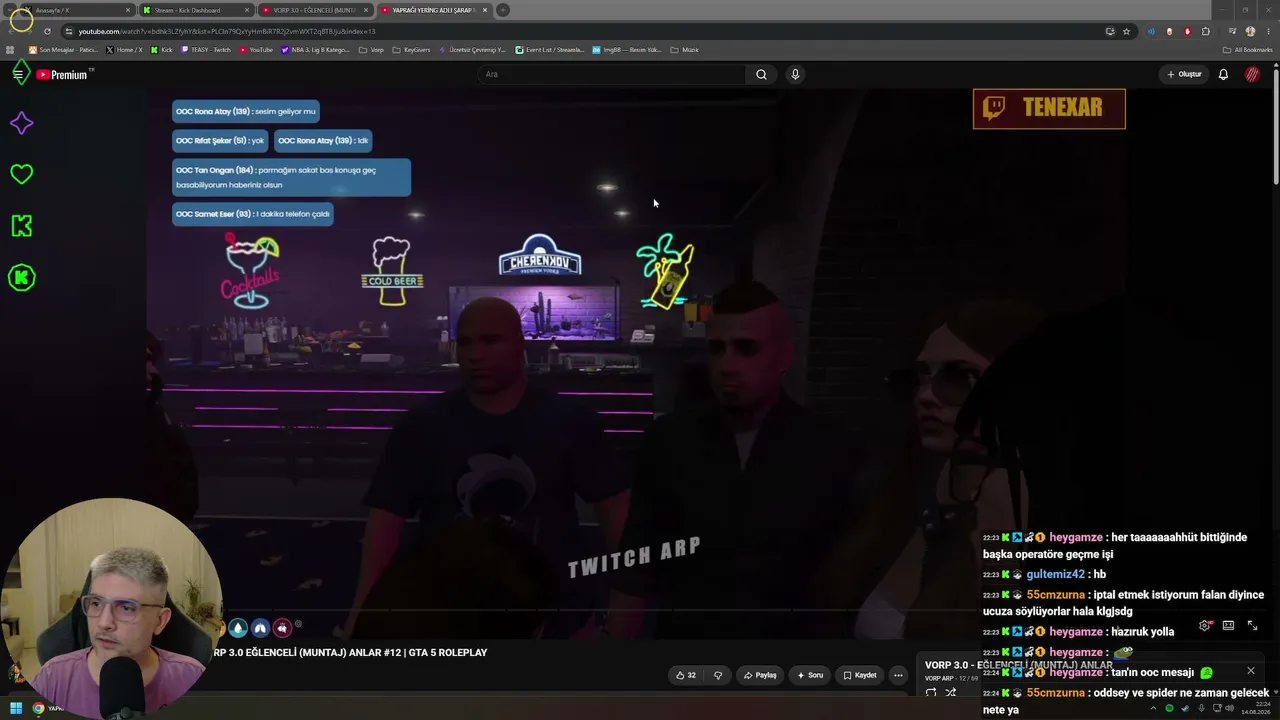Viewport: 1280px width, 720px height.
Task: Switch to Stream - Kick Dashboard tab
Action: click(x=196, y=10)
